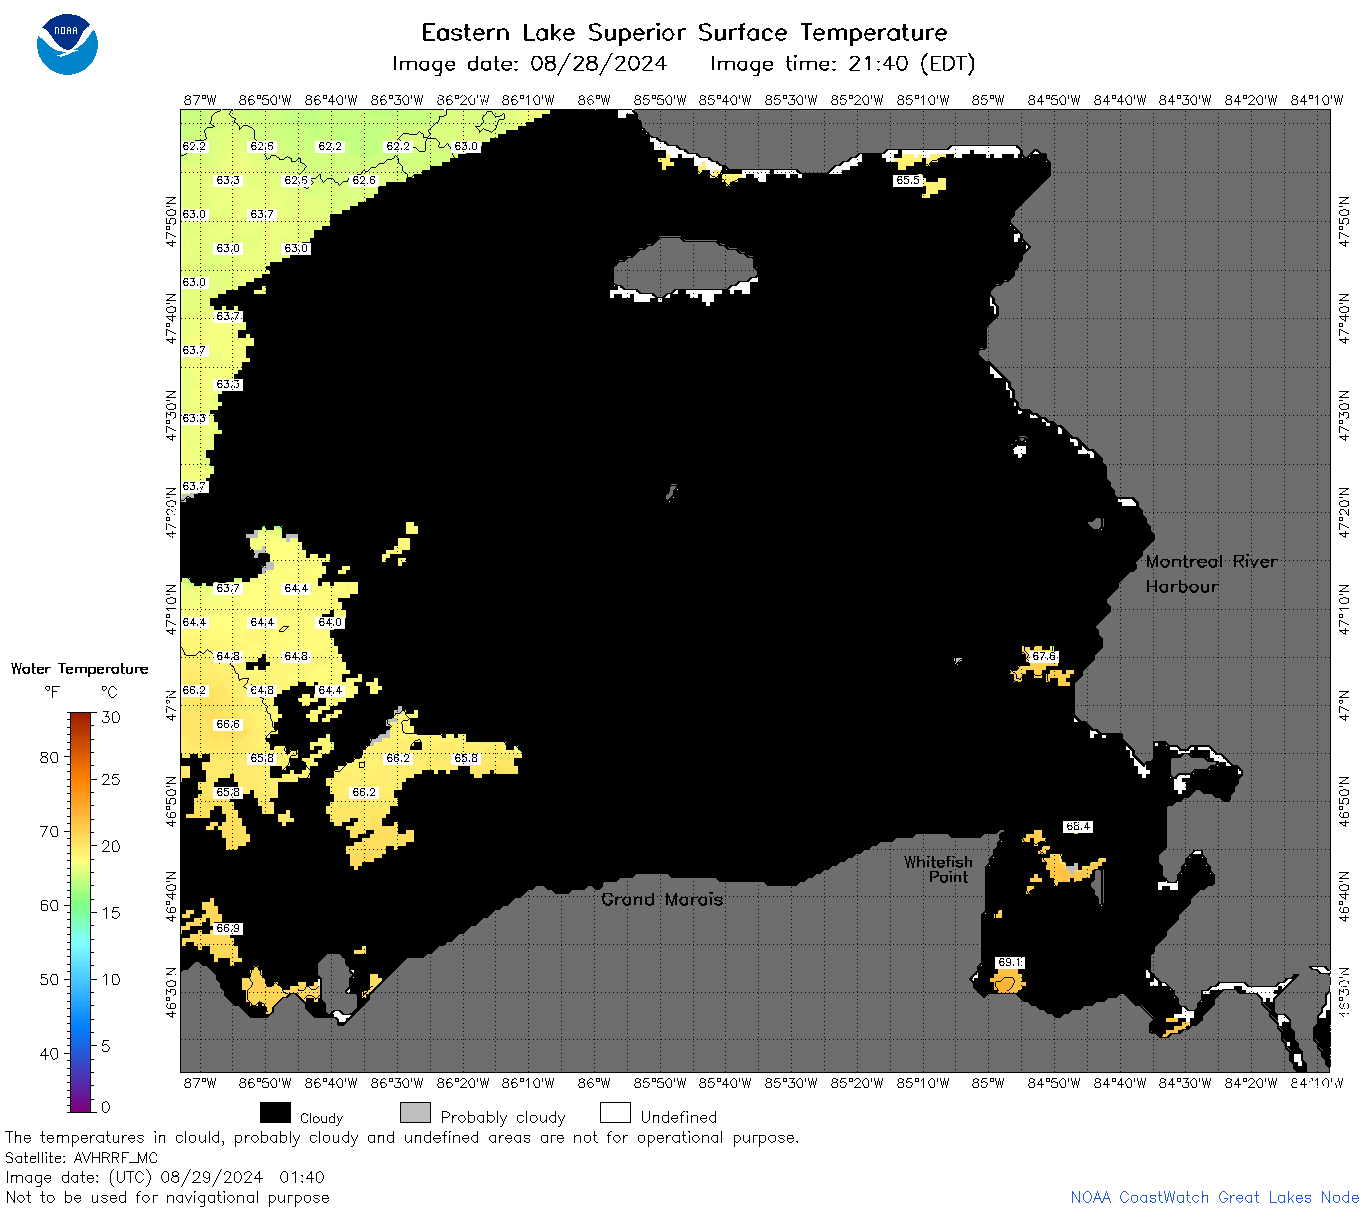
Task: Click the gray Probably cloudy legend swatch
Action: tap(415, 1113)
